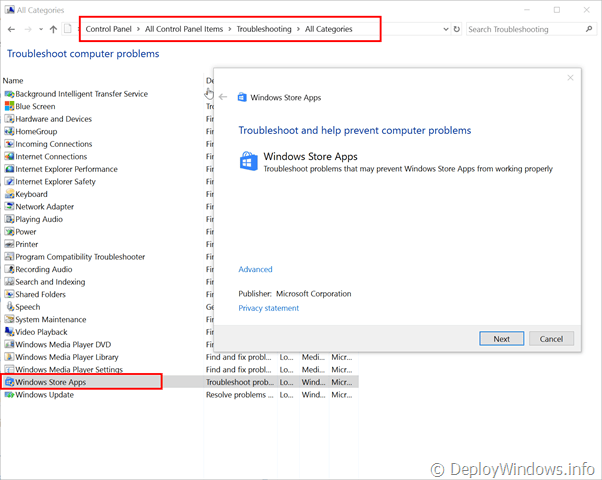Click the Playing Audio icon
602x480 pixels.
(x=9, y=219)
